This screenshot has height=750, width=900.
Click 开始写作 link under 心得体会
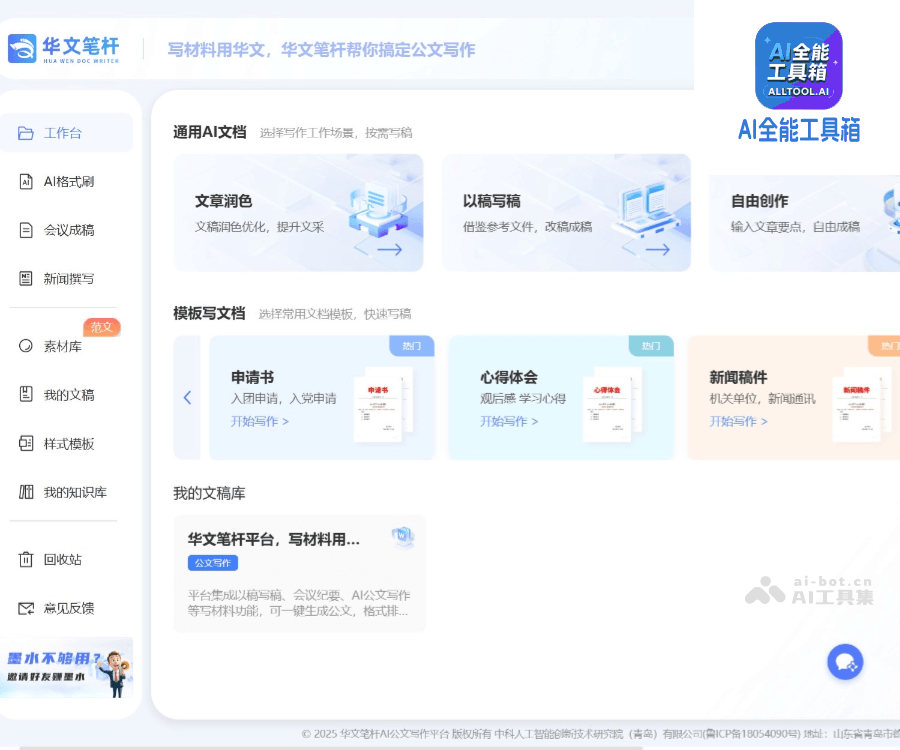pos(509,421)
